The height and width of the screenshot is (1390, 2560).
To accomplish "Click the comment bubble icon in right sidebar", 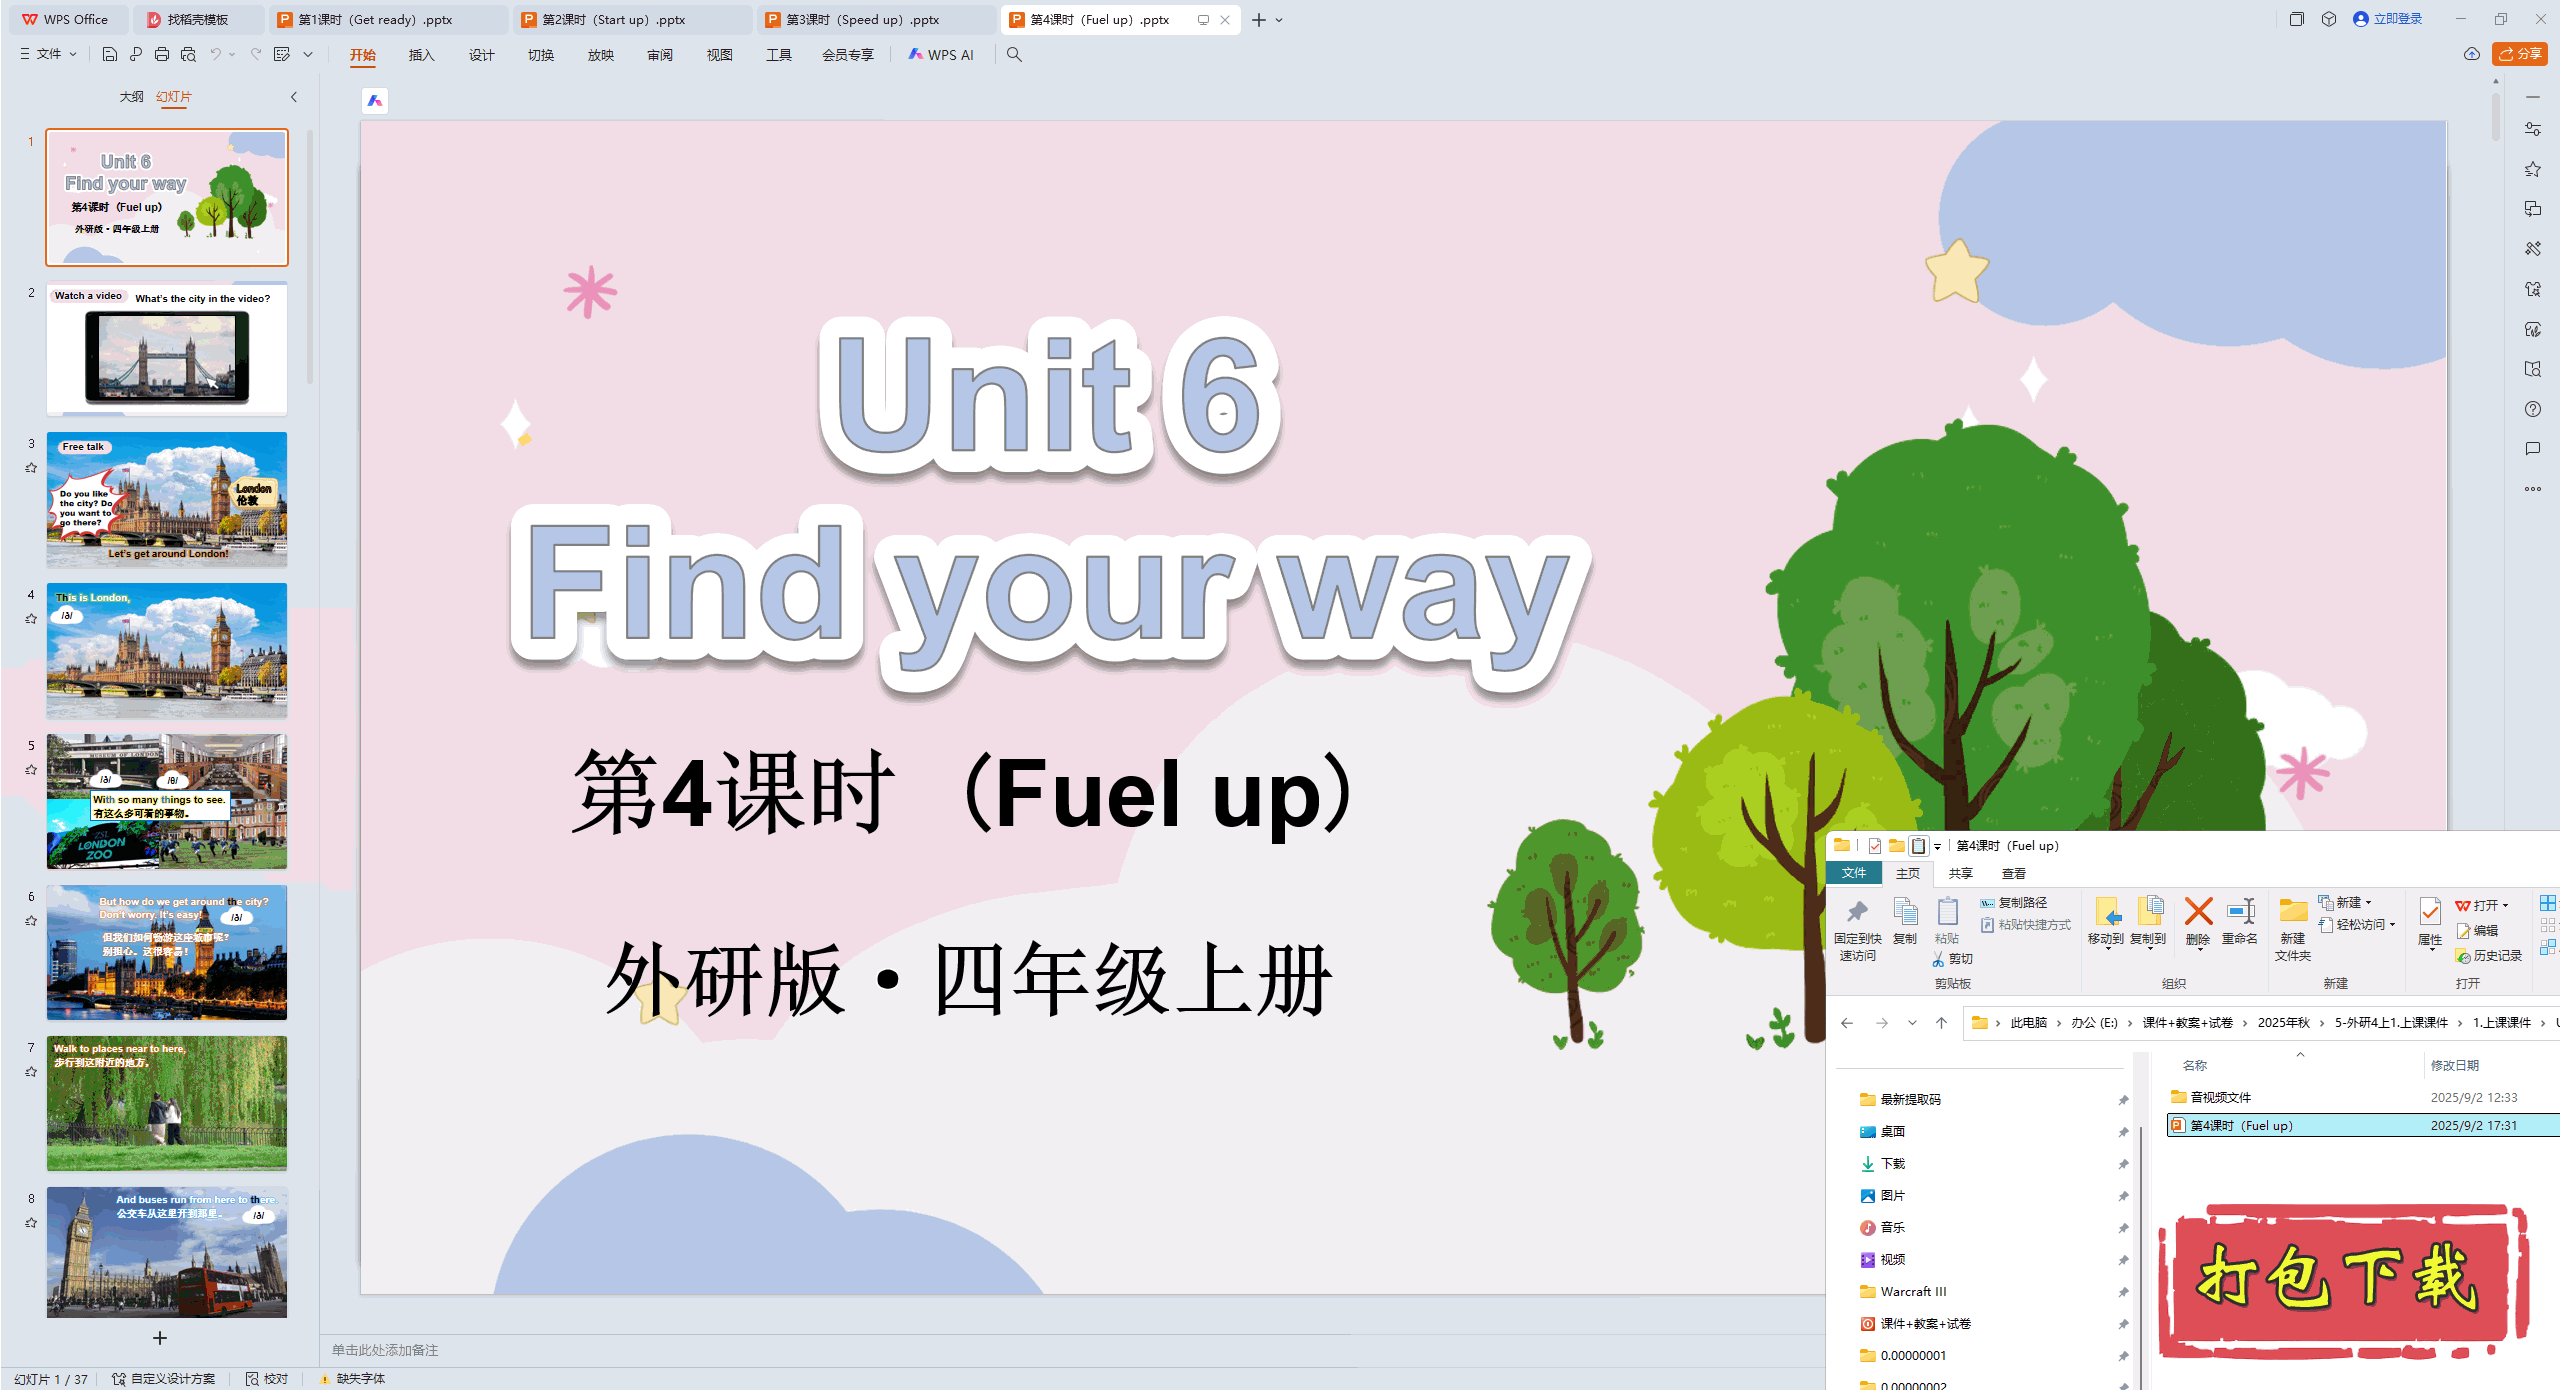I will click(x=2533, y=448).
